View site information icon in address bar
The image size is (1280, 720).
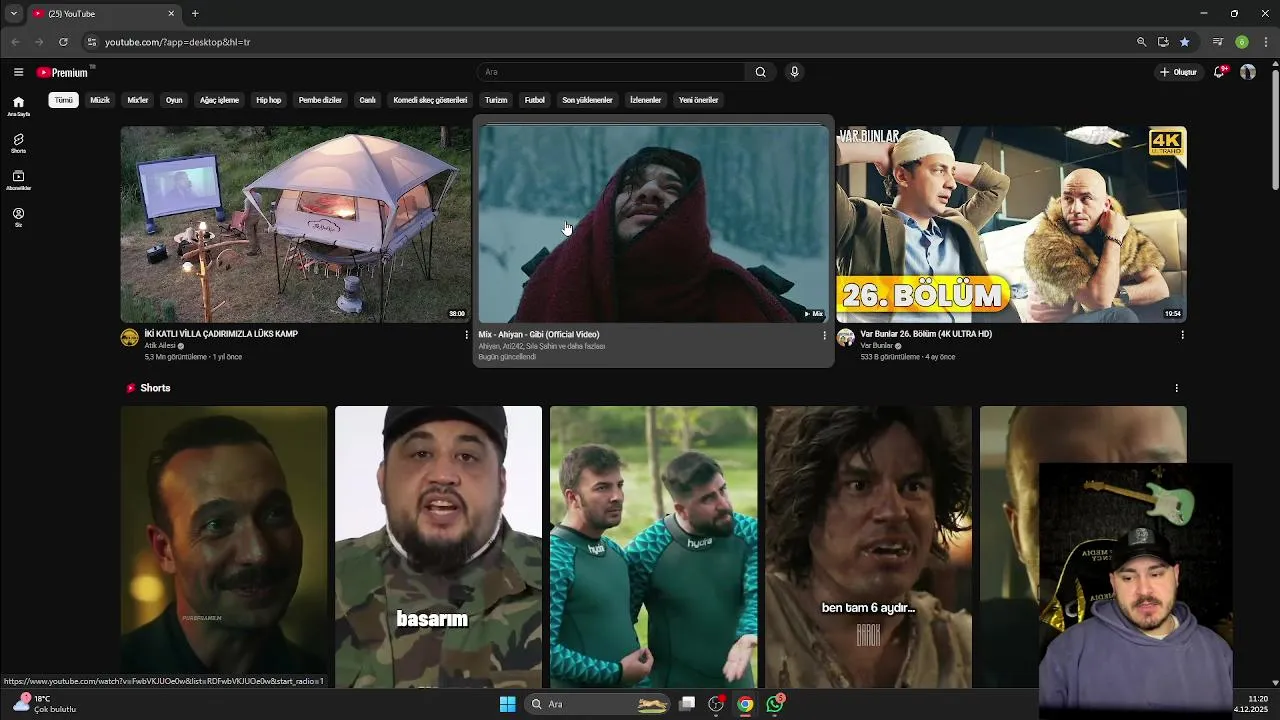point(92,42)
